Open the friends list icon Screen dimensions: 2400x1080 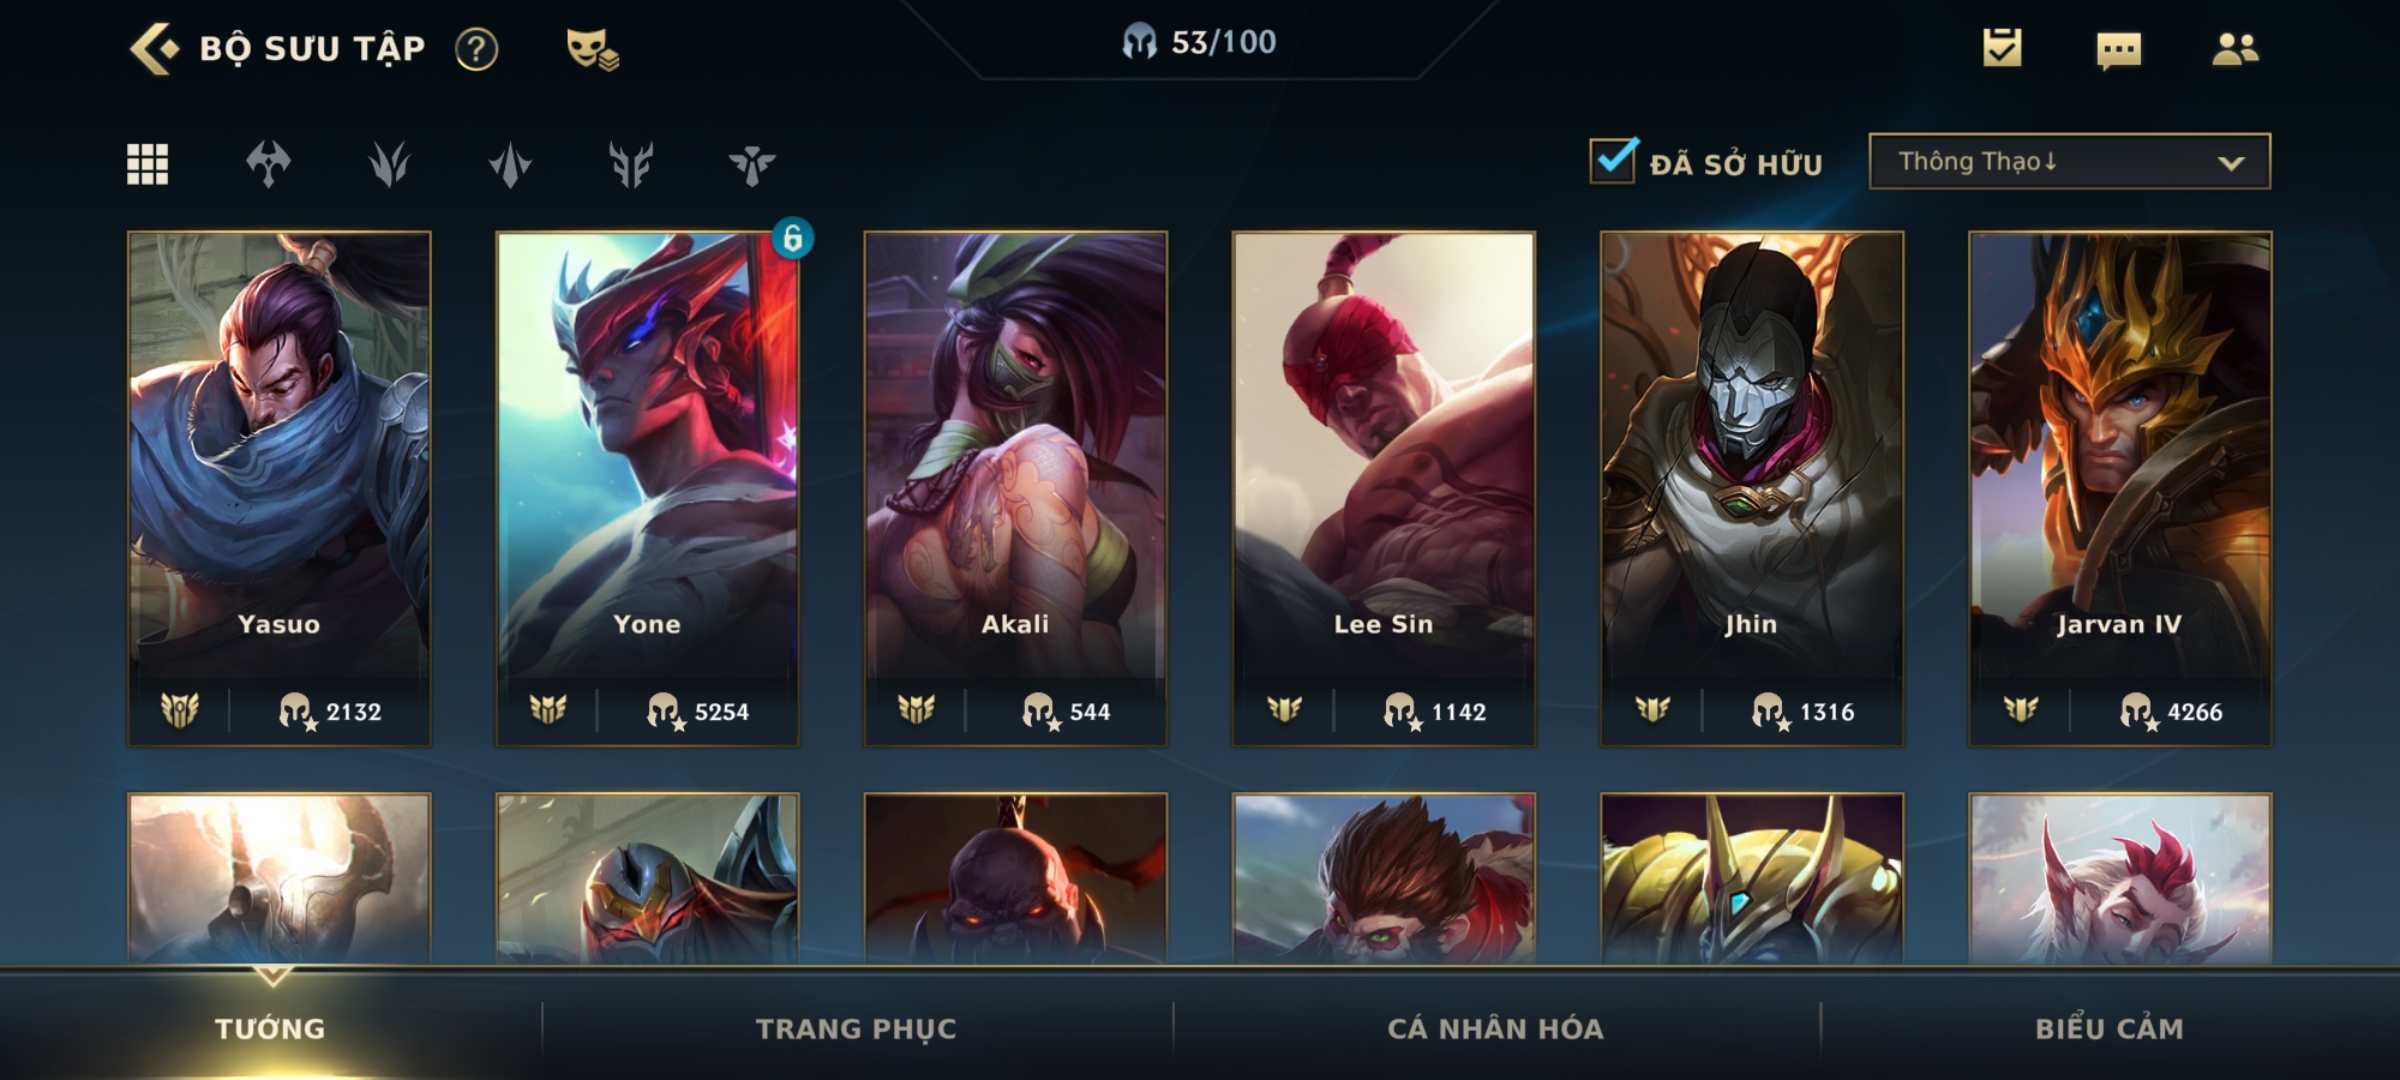click(2235, 49)
